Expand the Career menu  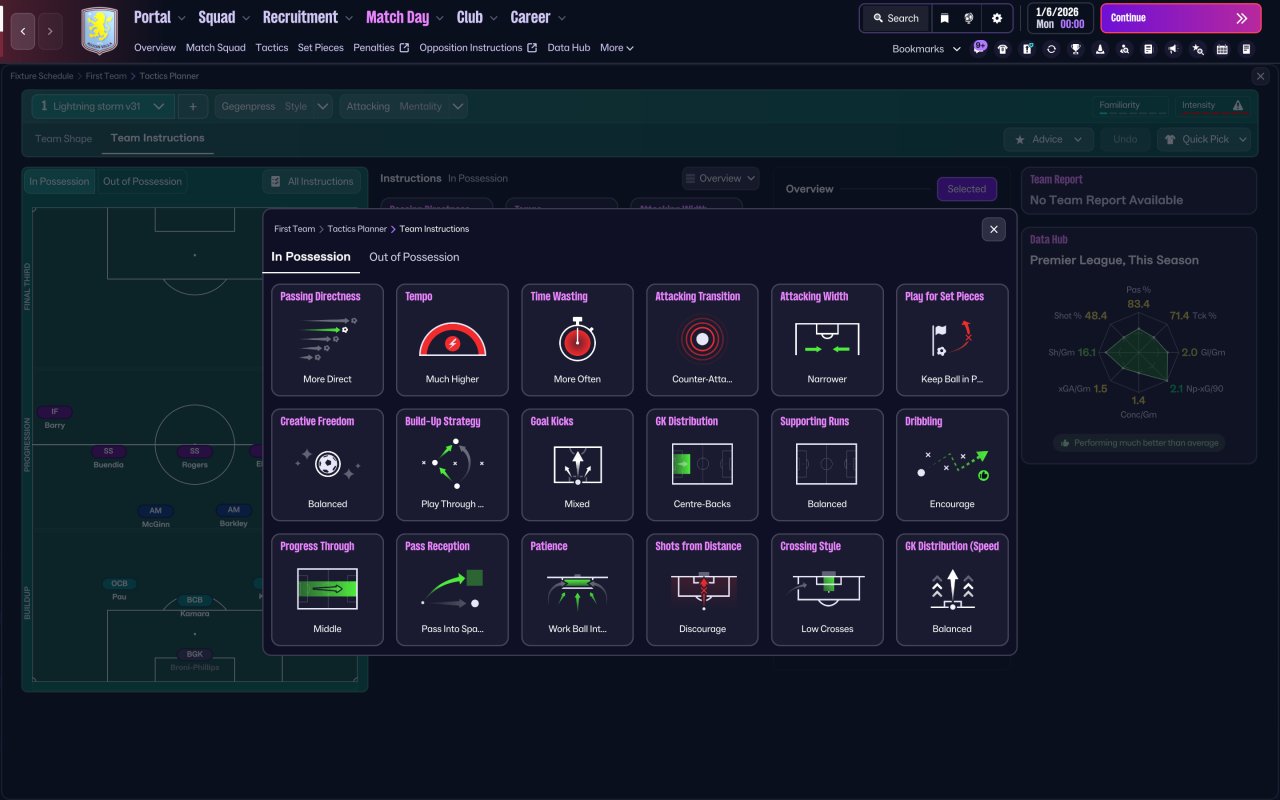coord(538,17)
